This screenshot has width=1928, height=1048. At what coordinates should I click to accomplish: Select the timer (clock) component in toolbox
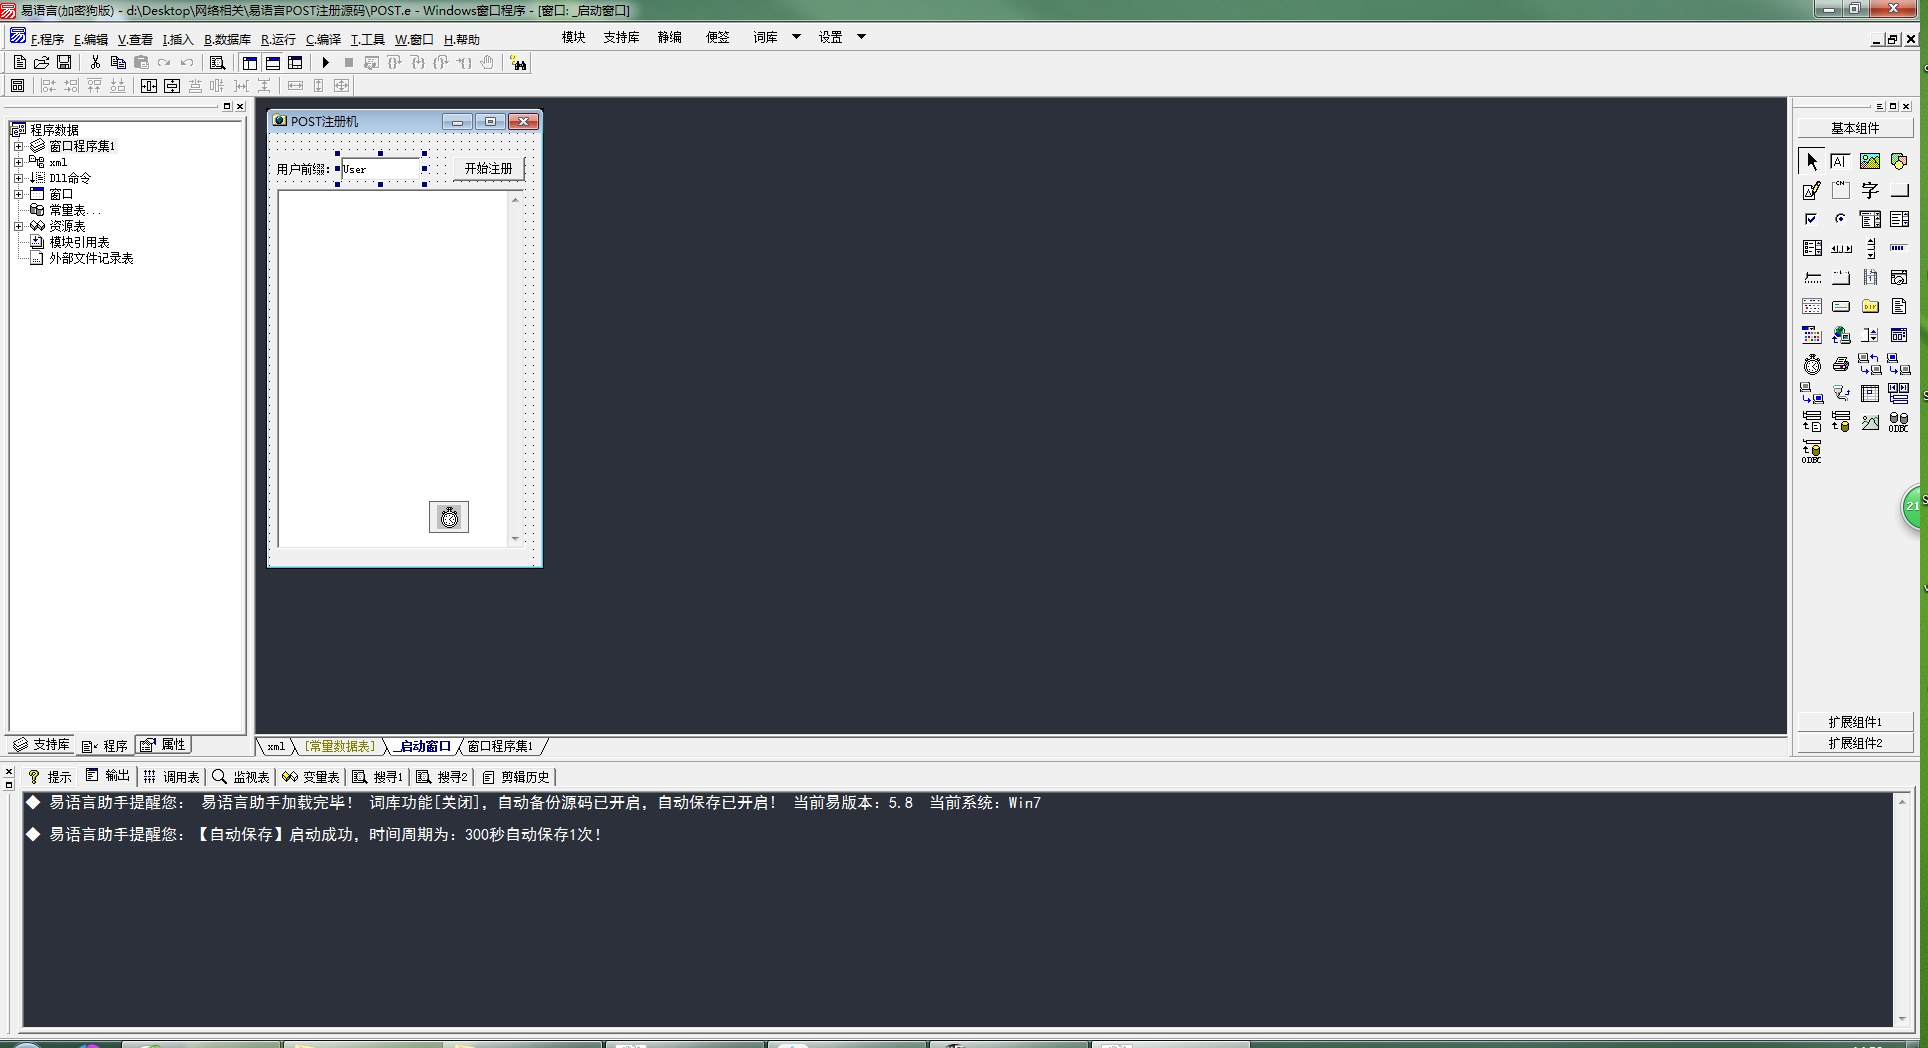click(1812, 365)
